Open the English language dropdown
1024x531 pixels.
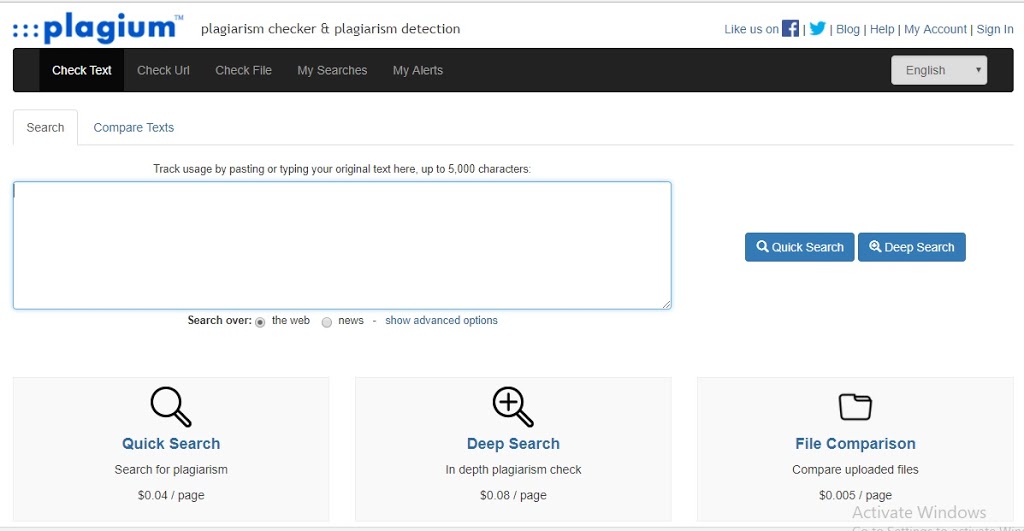tap(939, 70)
